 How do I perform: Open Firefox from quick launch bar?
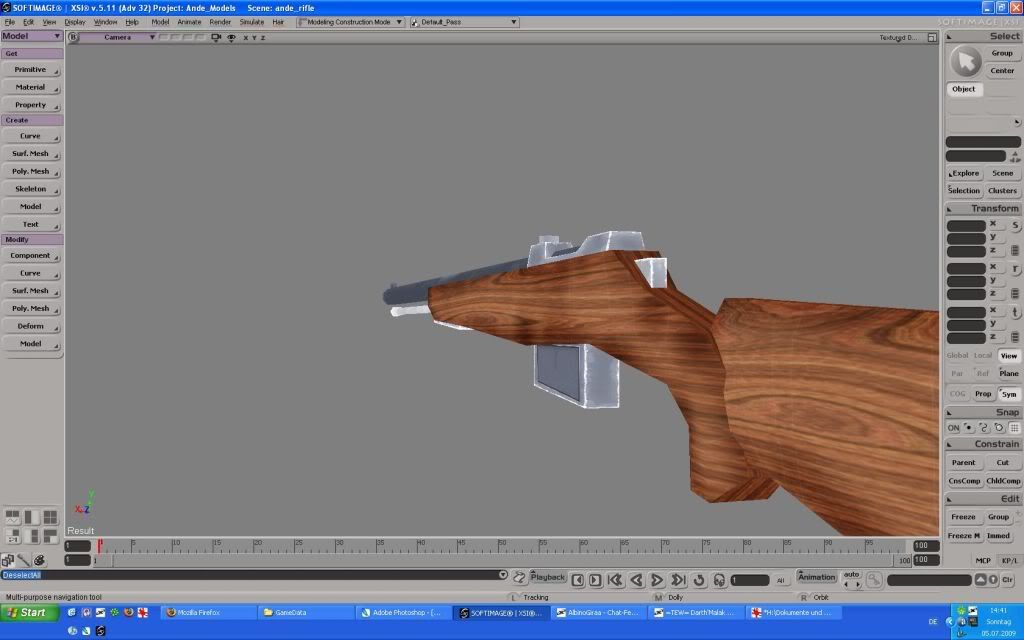point(129,613)
